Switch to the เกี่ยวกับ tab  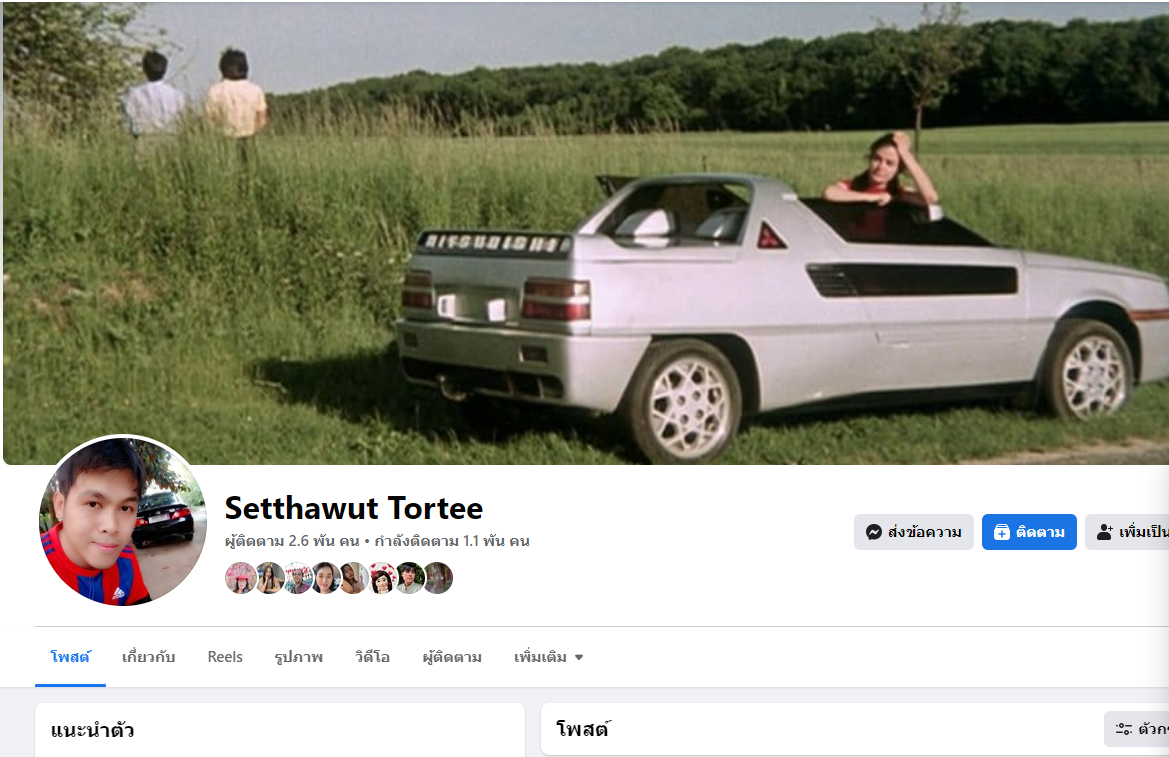148,657
